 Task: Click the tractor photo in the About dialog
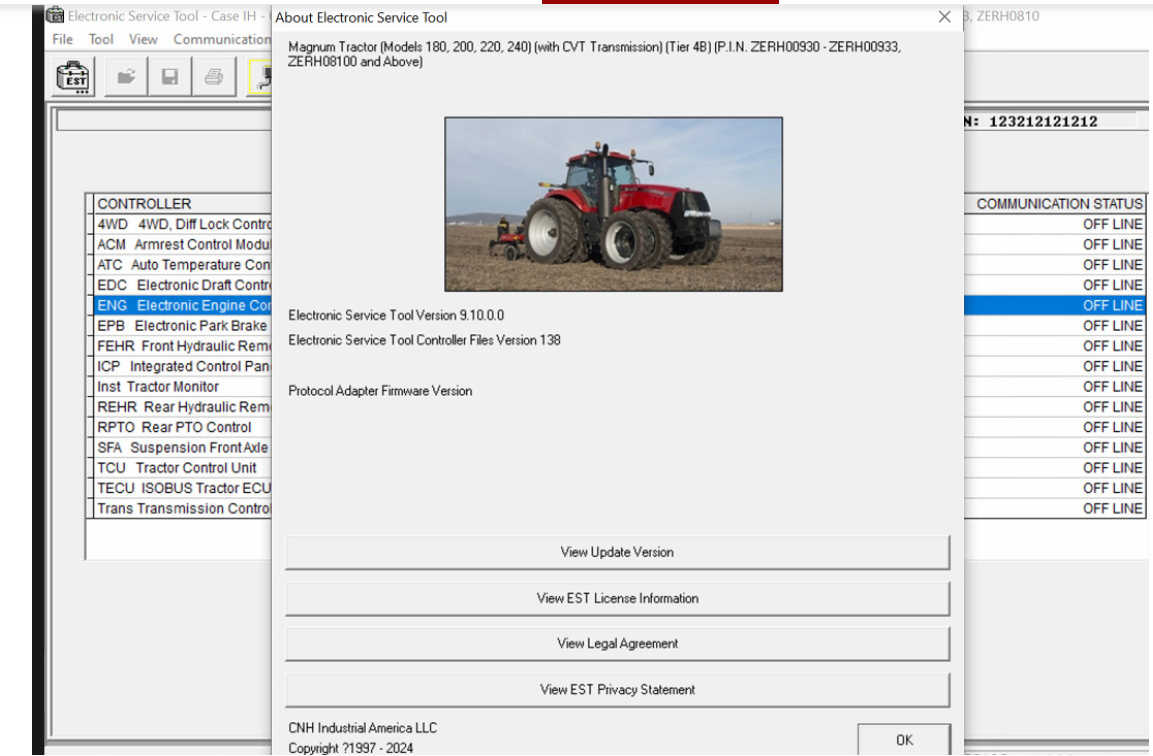click(x=613, y=203)
